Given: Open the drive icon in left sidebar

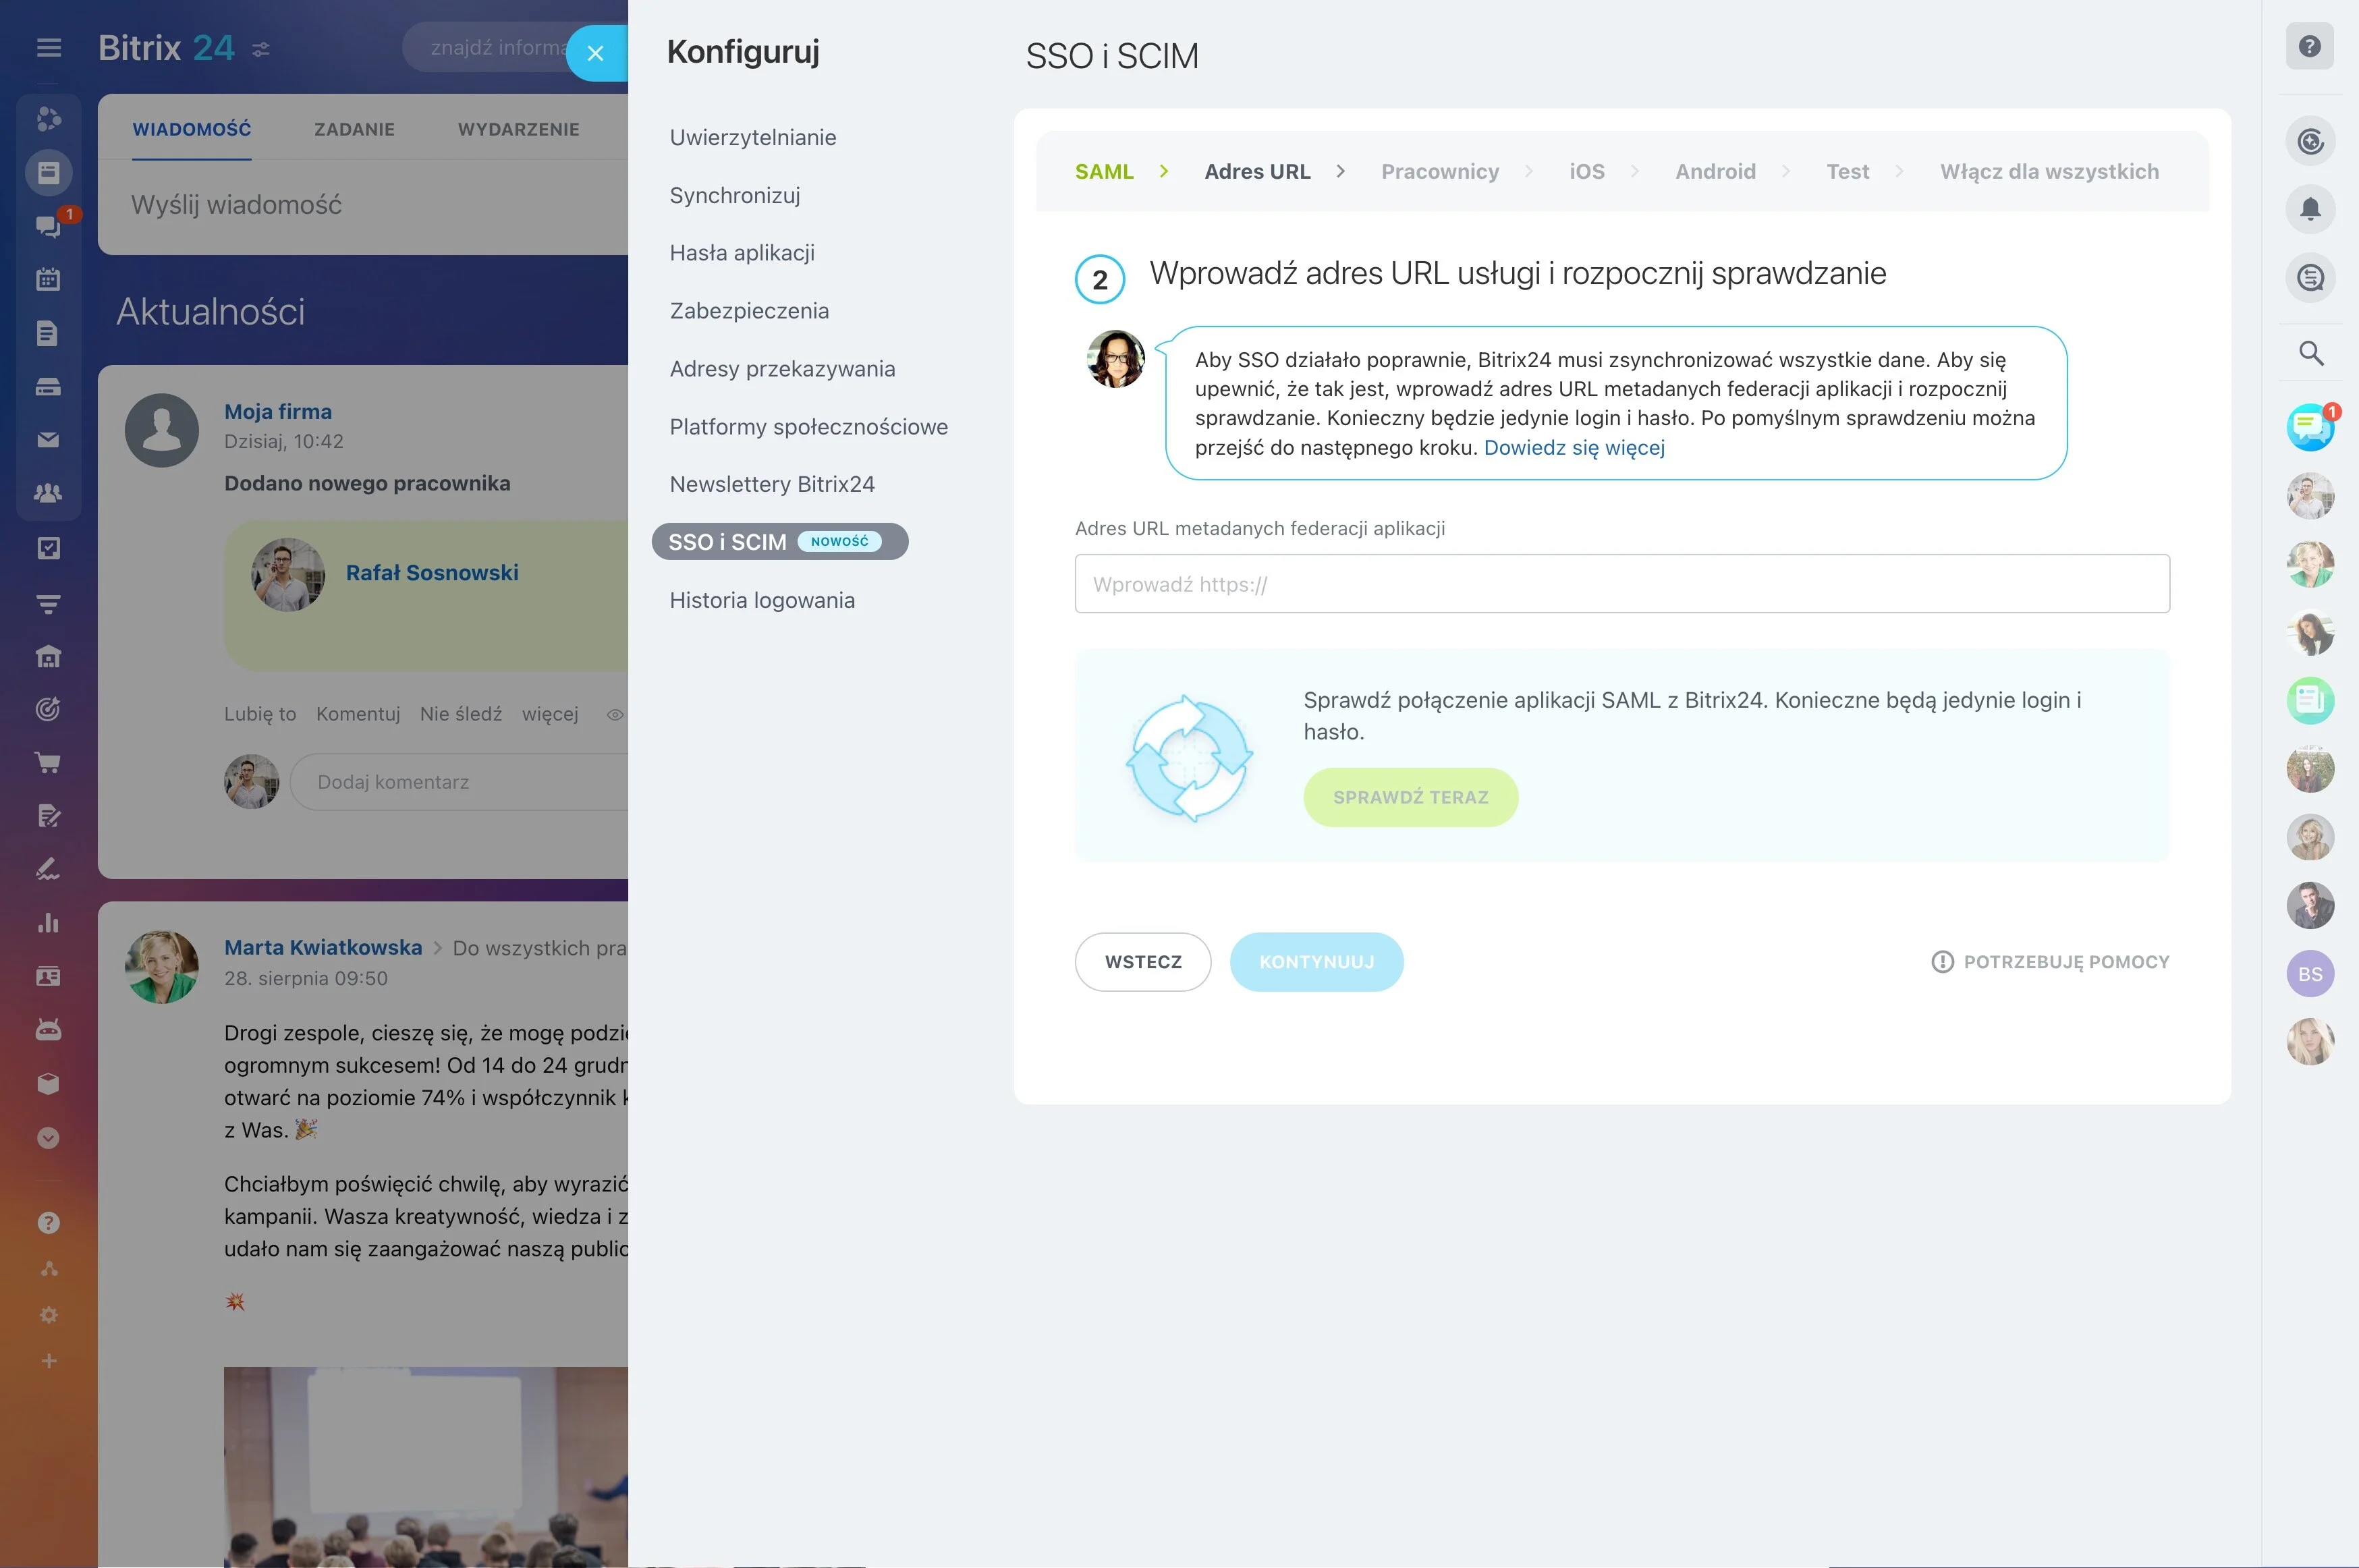Looking at the screenshot, I should [48, 387].
